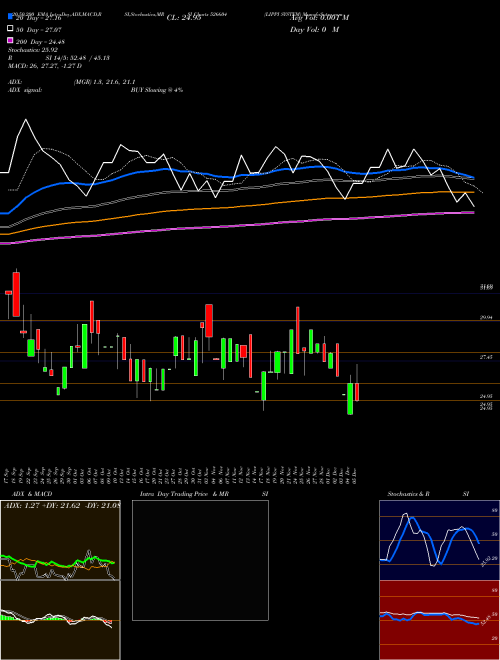Click the blue 20 Day legend swatch
The width and height of the screenshot is (500, 660).
coord(10,17)
